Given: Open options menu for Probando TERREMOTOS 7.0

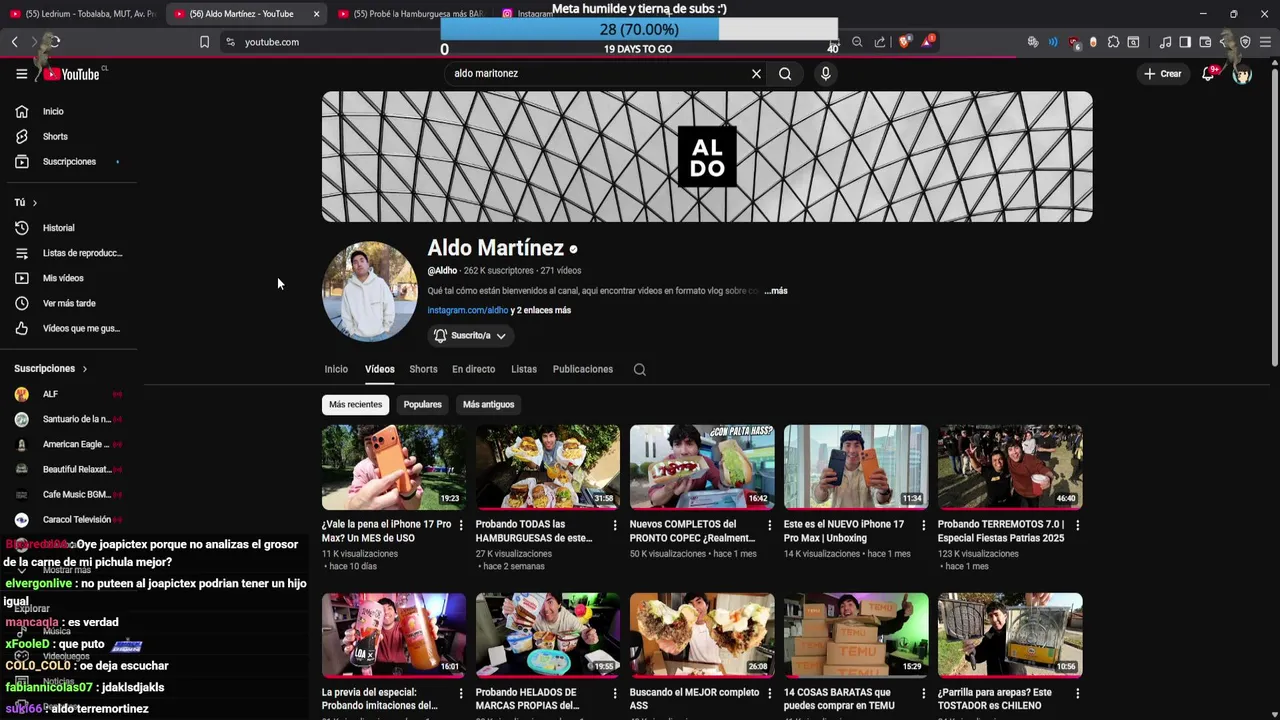Looking at the screenshot, I should [1077, 525].
